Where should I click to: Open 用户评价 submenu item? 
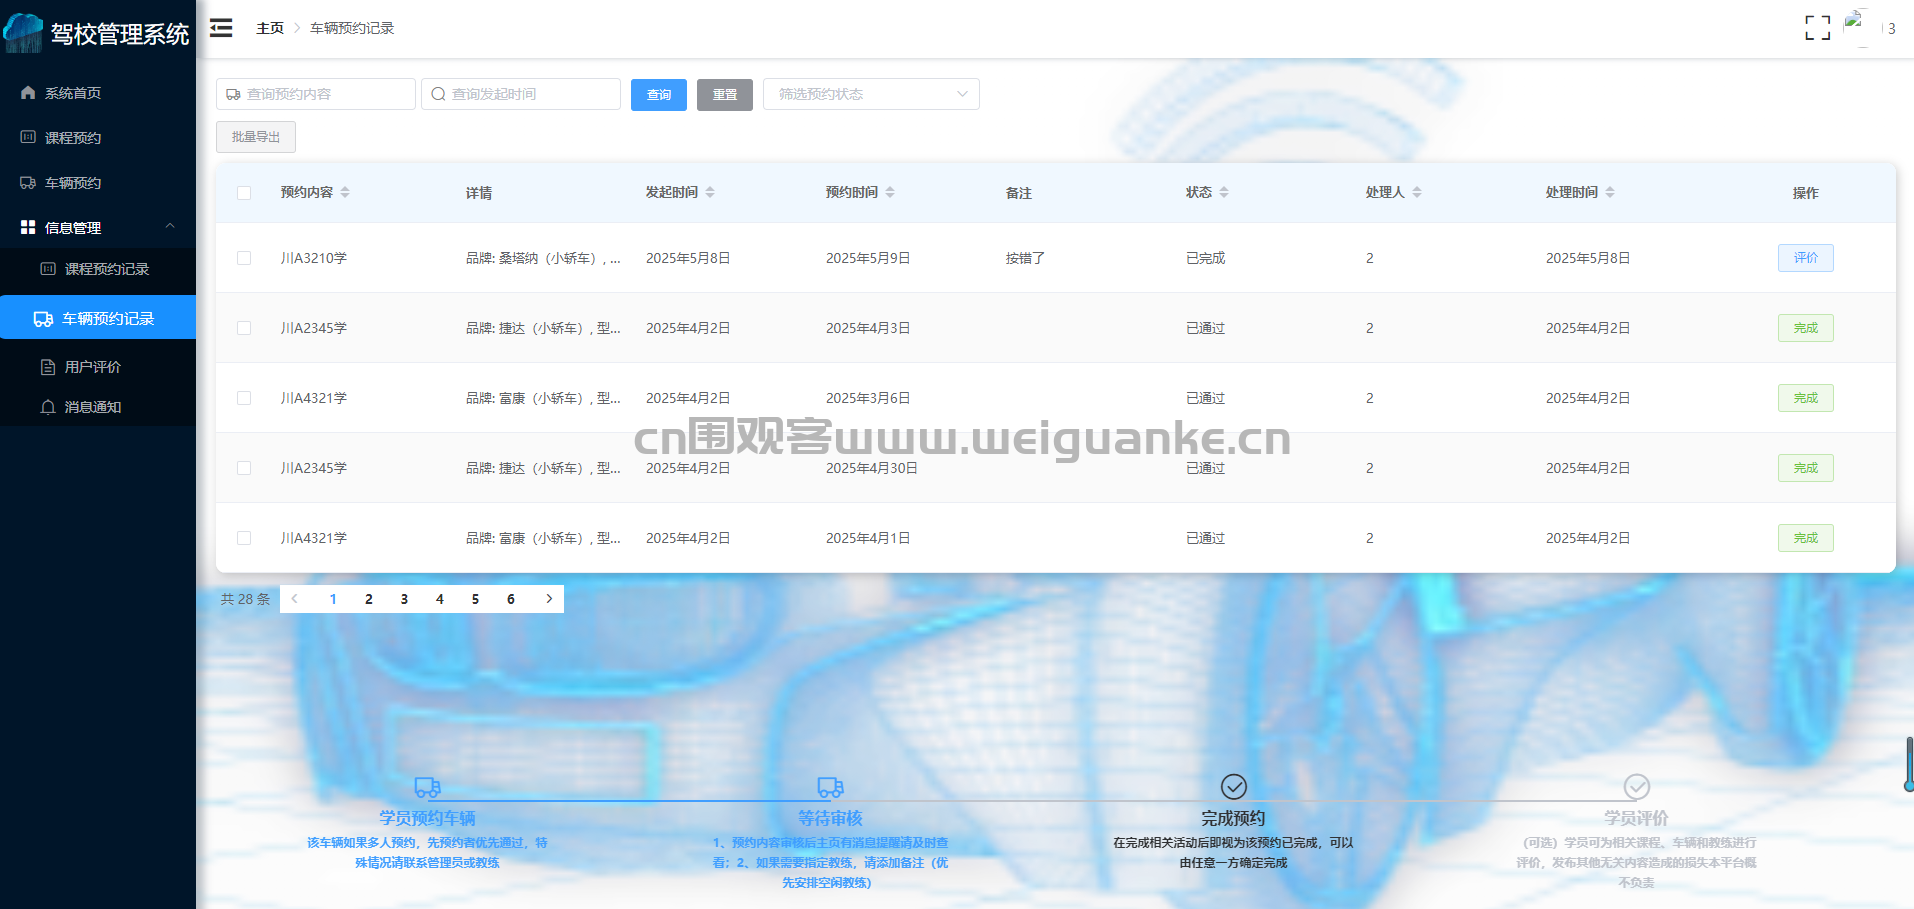[x=98, y=367]
